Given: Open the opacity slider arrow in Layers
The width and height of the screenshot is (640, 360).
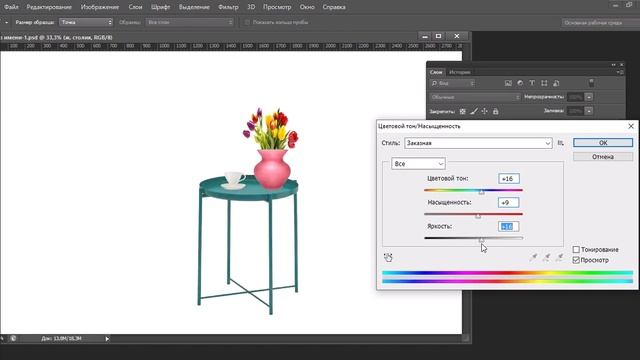Looking at the screenshot, I should [589, 97].
